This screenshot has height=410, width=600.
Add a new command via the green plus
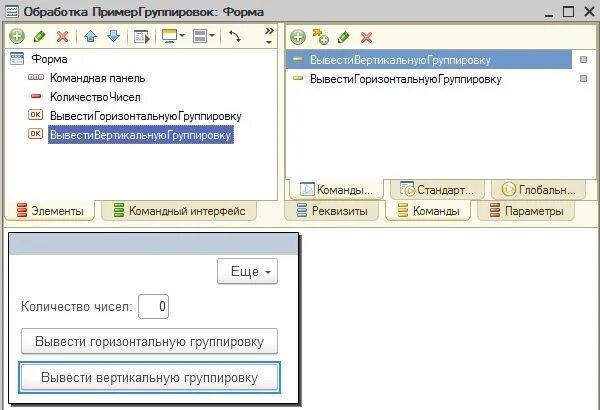click(x=298, y=37)
